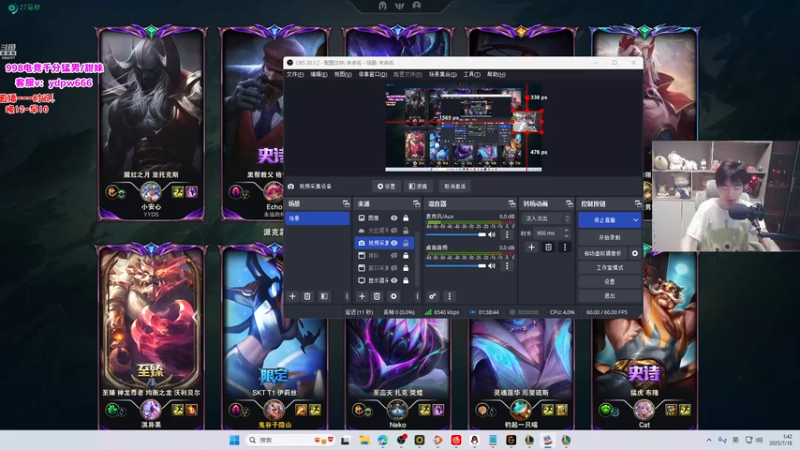Screen dimensions: 800x450
Task: Add a new scene with plus icon
Action: point(292,296)
